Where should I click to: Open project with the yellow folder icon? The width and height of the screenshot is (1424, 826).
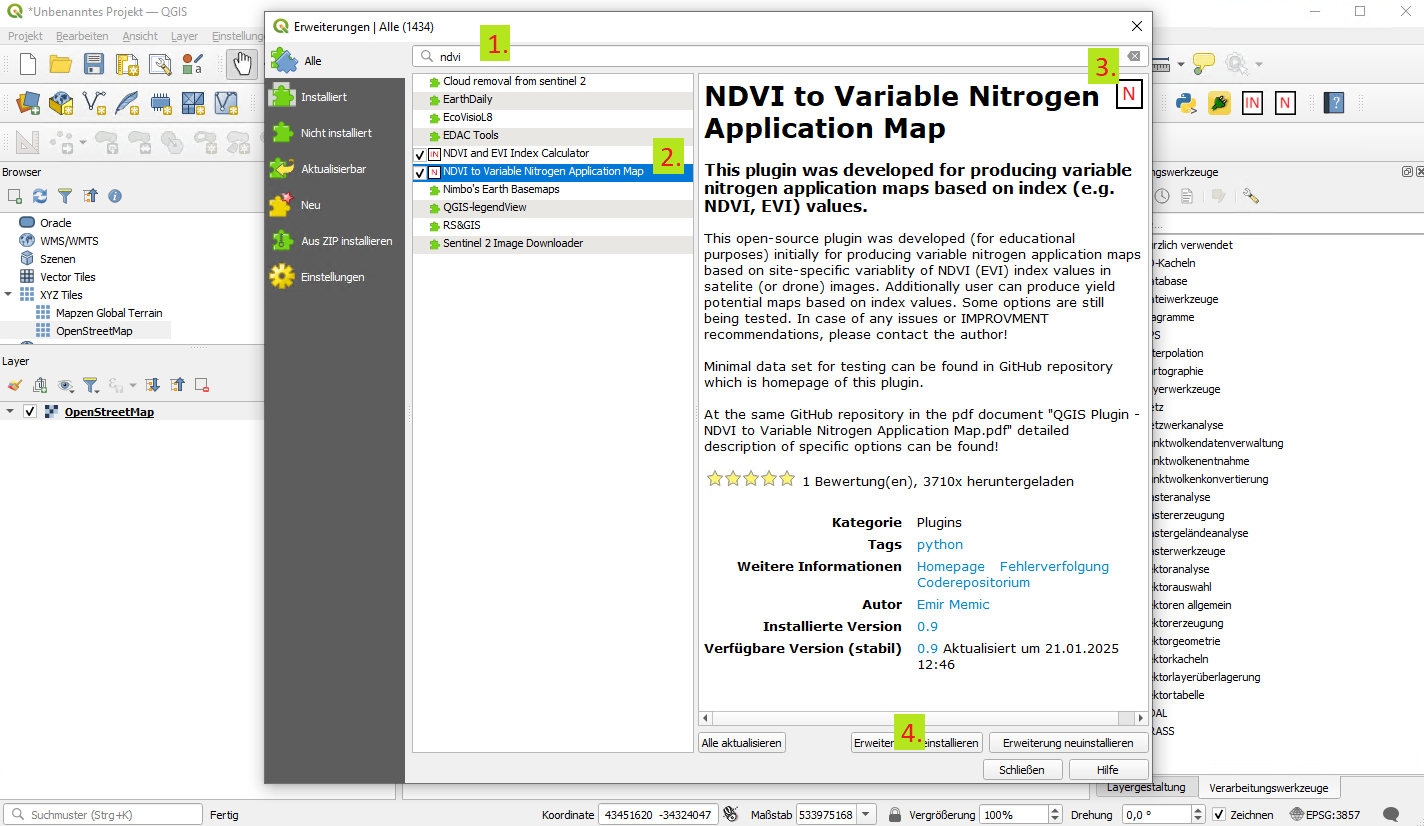[61, 64]
